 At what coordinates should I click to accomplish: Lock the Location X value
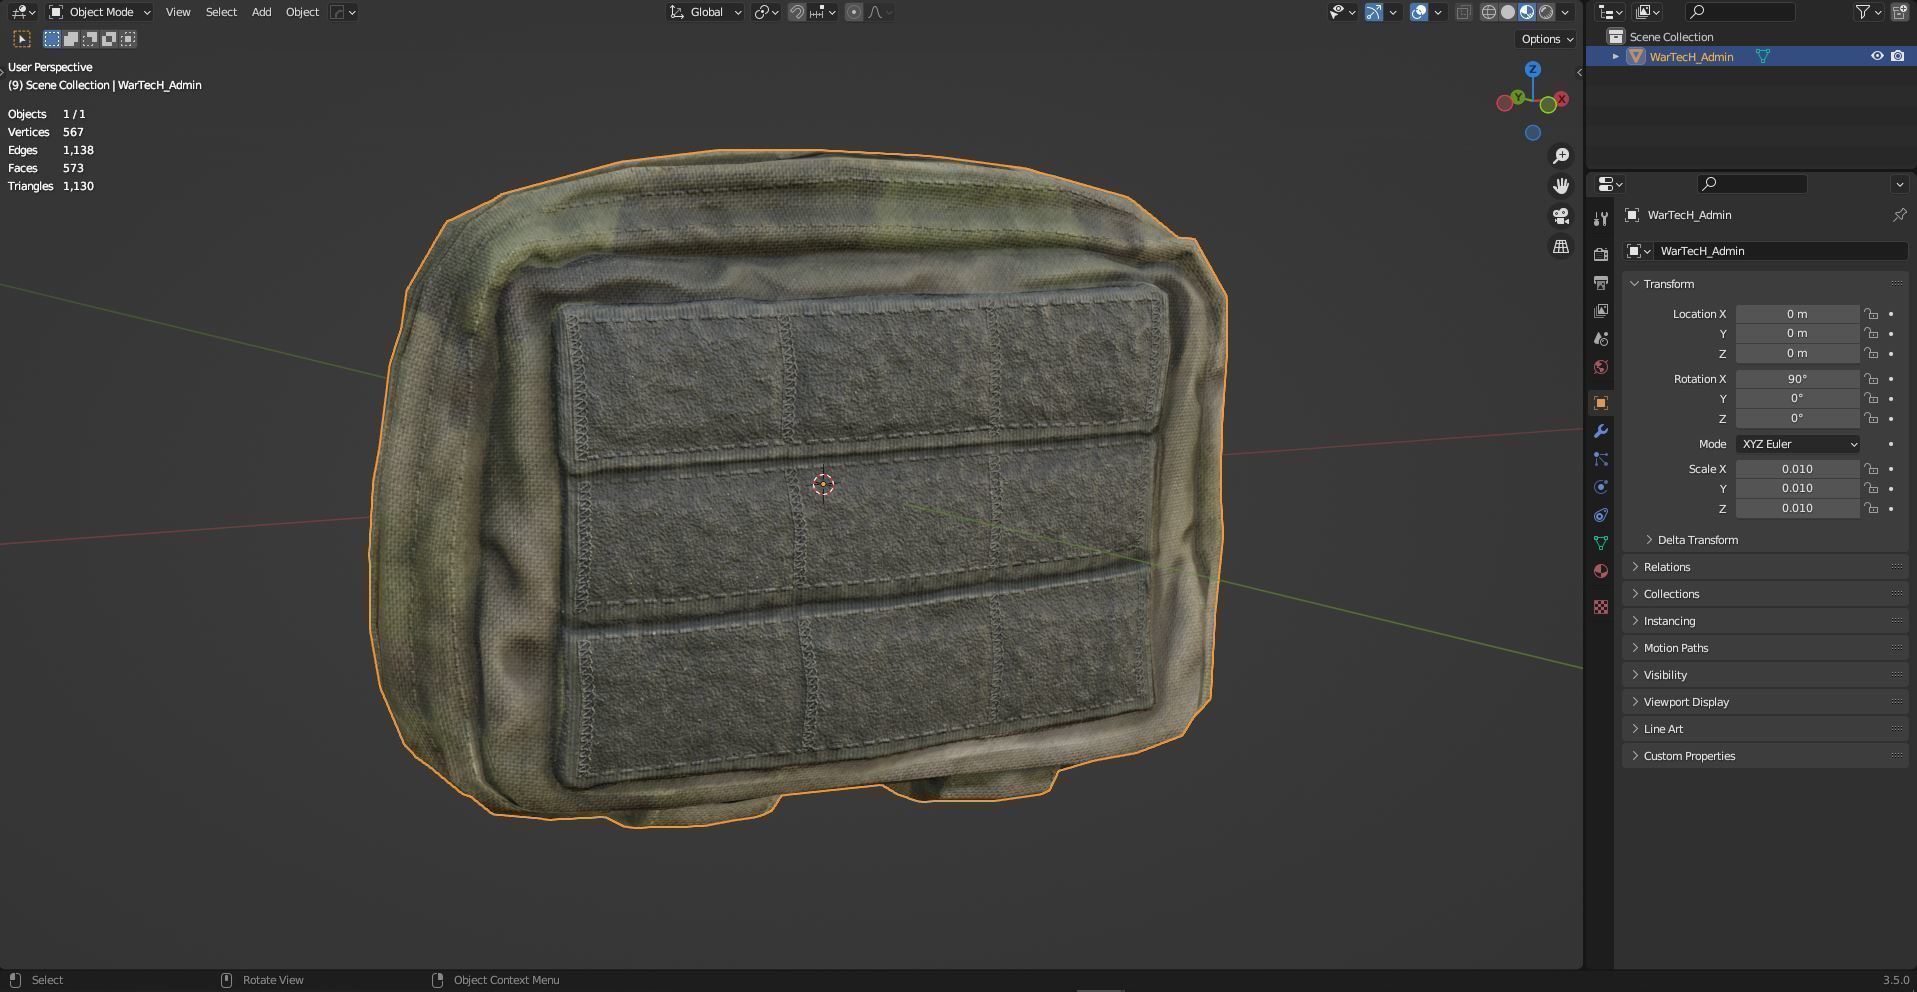[1872, 314]
